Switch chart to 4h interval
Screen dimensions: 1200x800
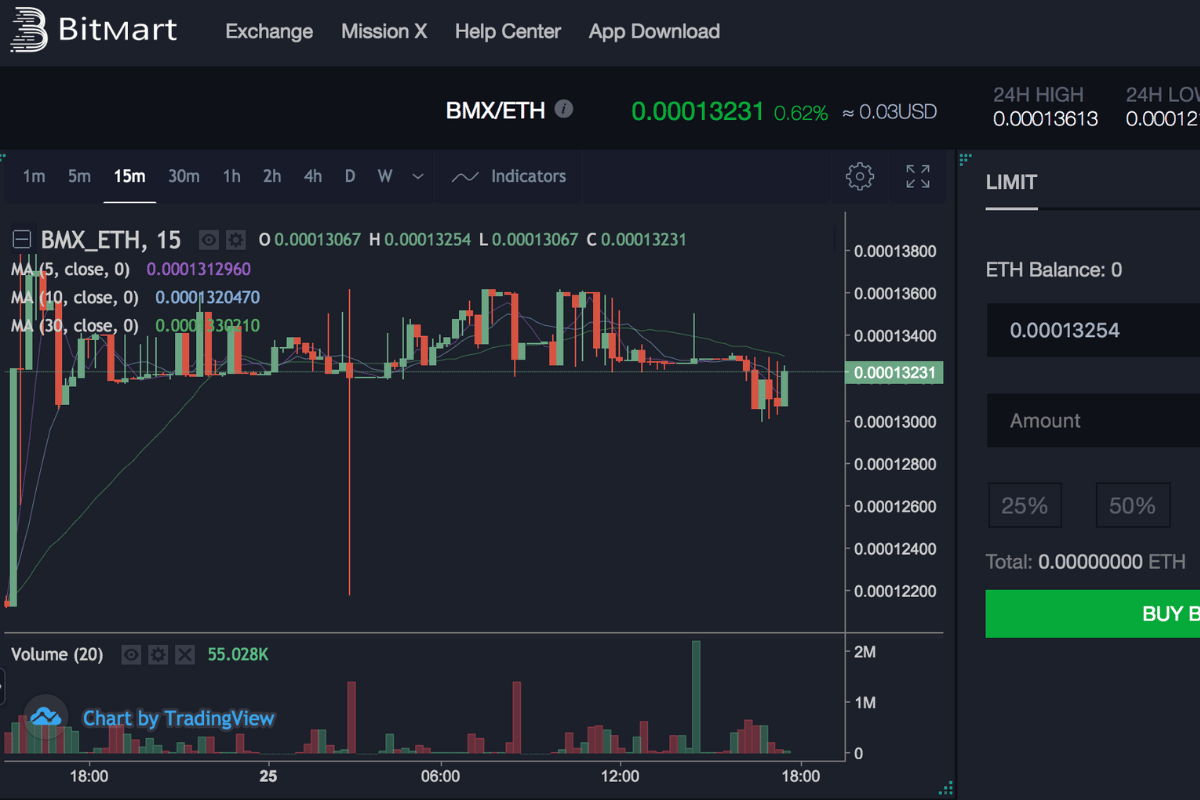pyautogui.click(x=313, y=176)
